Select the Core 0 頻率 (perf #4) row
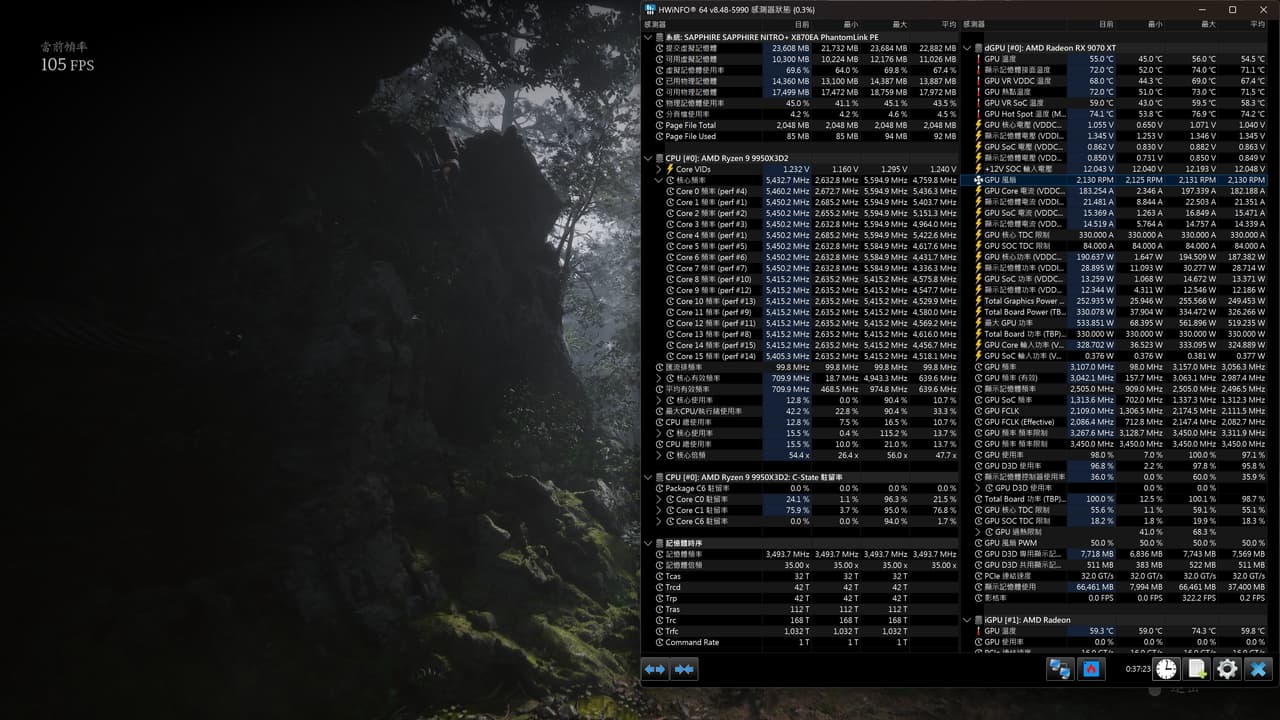1280x720 pixels. pos(800,191)
